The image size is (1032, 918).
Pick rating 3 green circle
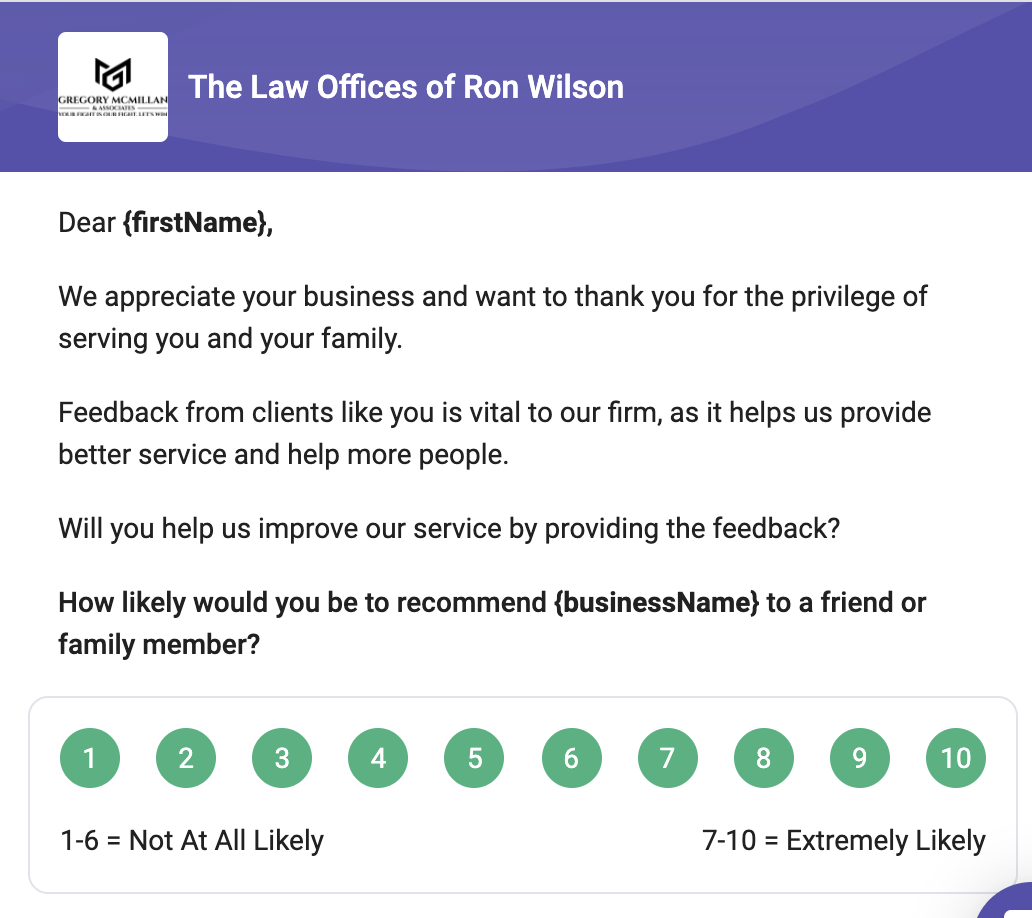[x=282, y=758]
